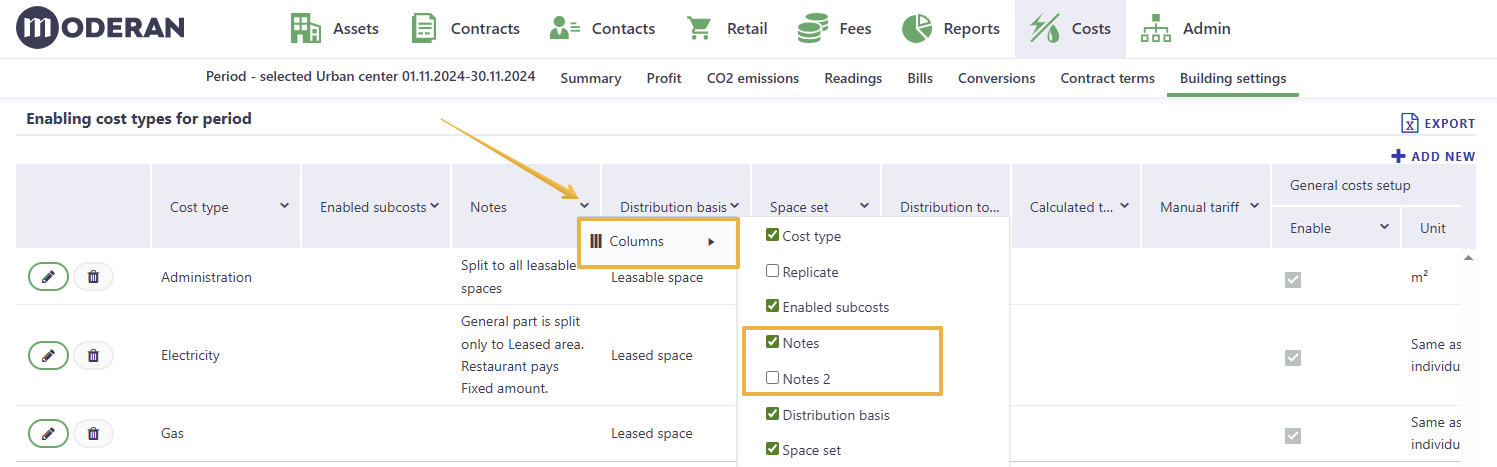Delete the Electricity row with trash icon
The height and width of the screenshot is (467, 1497).
pyautogui.click(x=93, y=355)
